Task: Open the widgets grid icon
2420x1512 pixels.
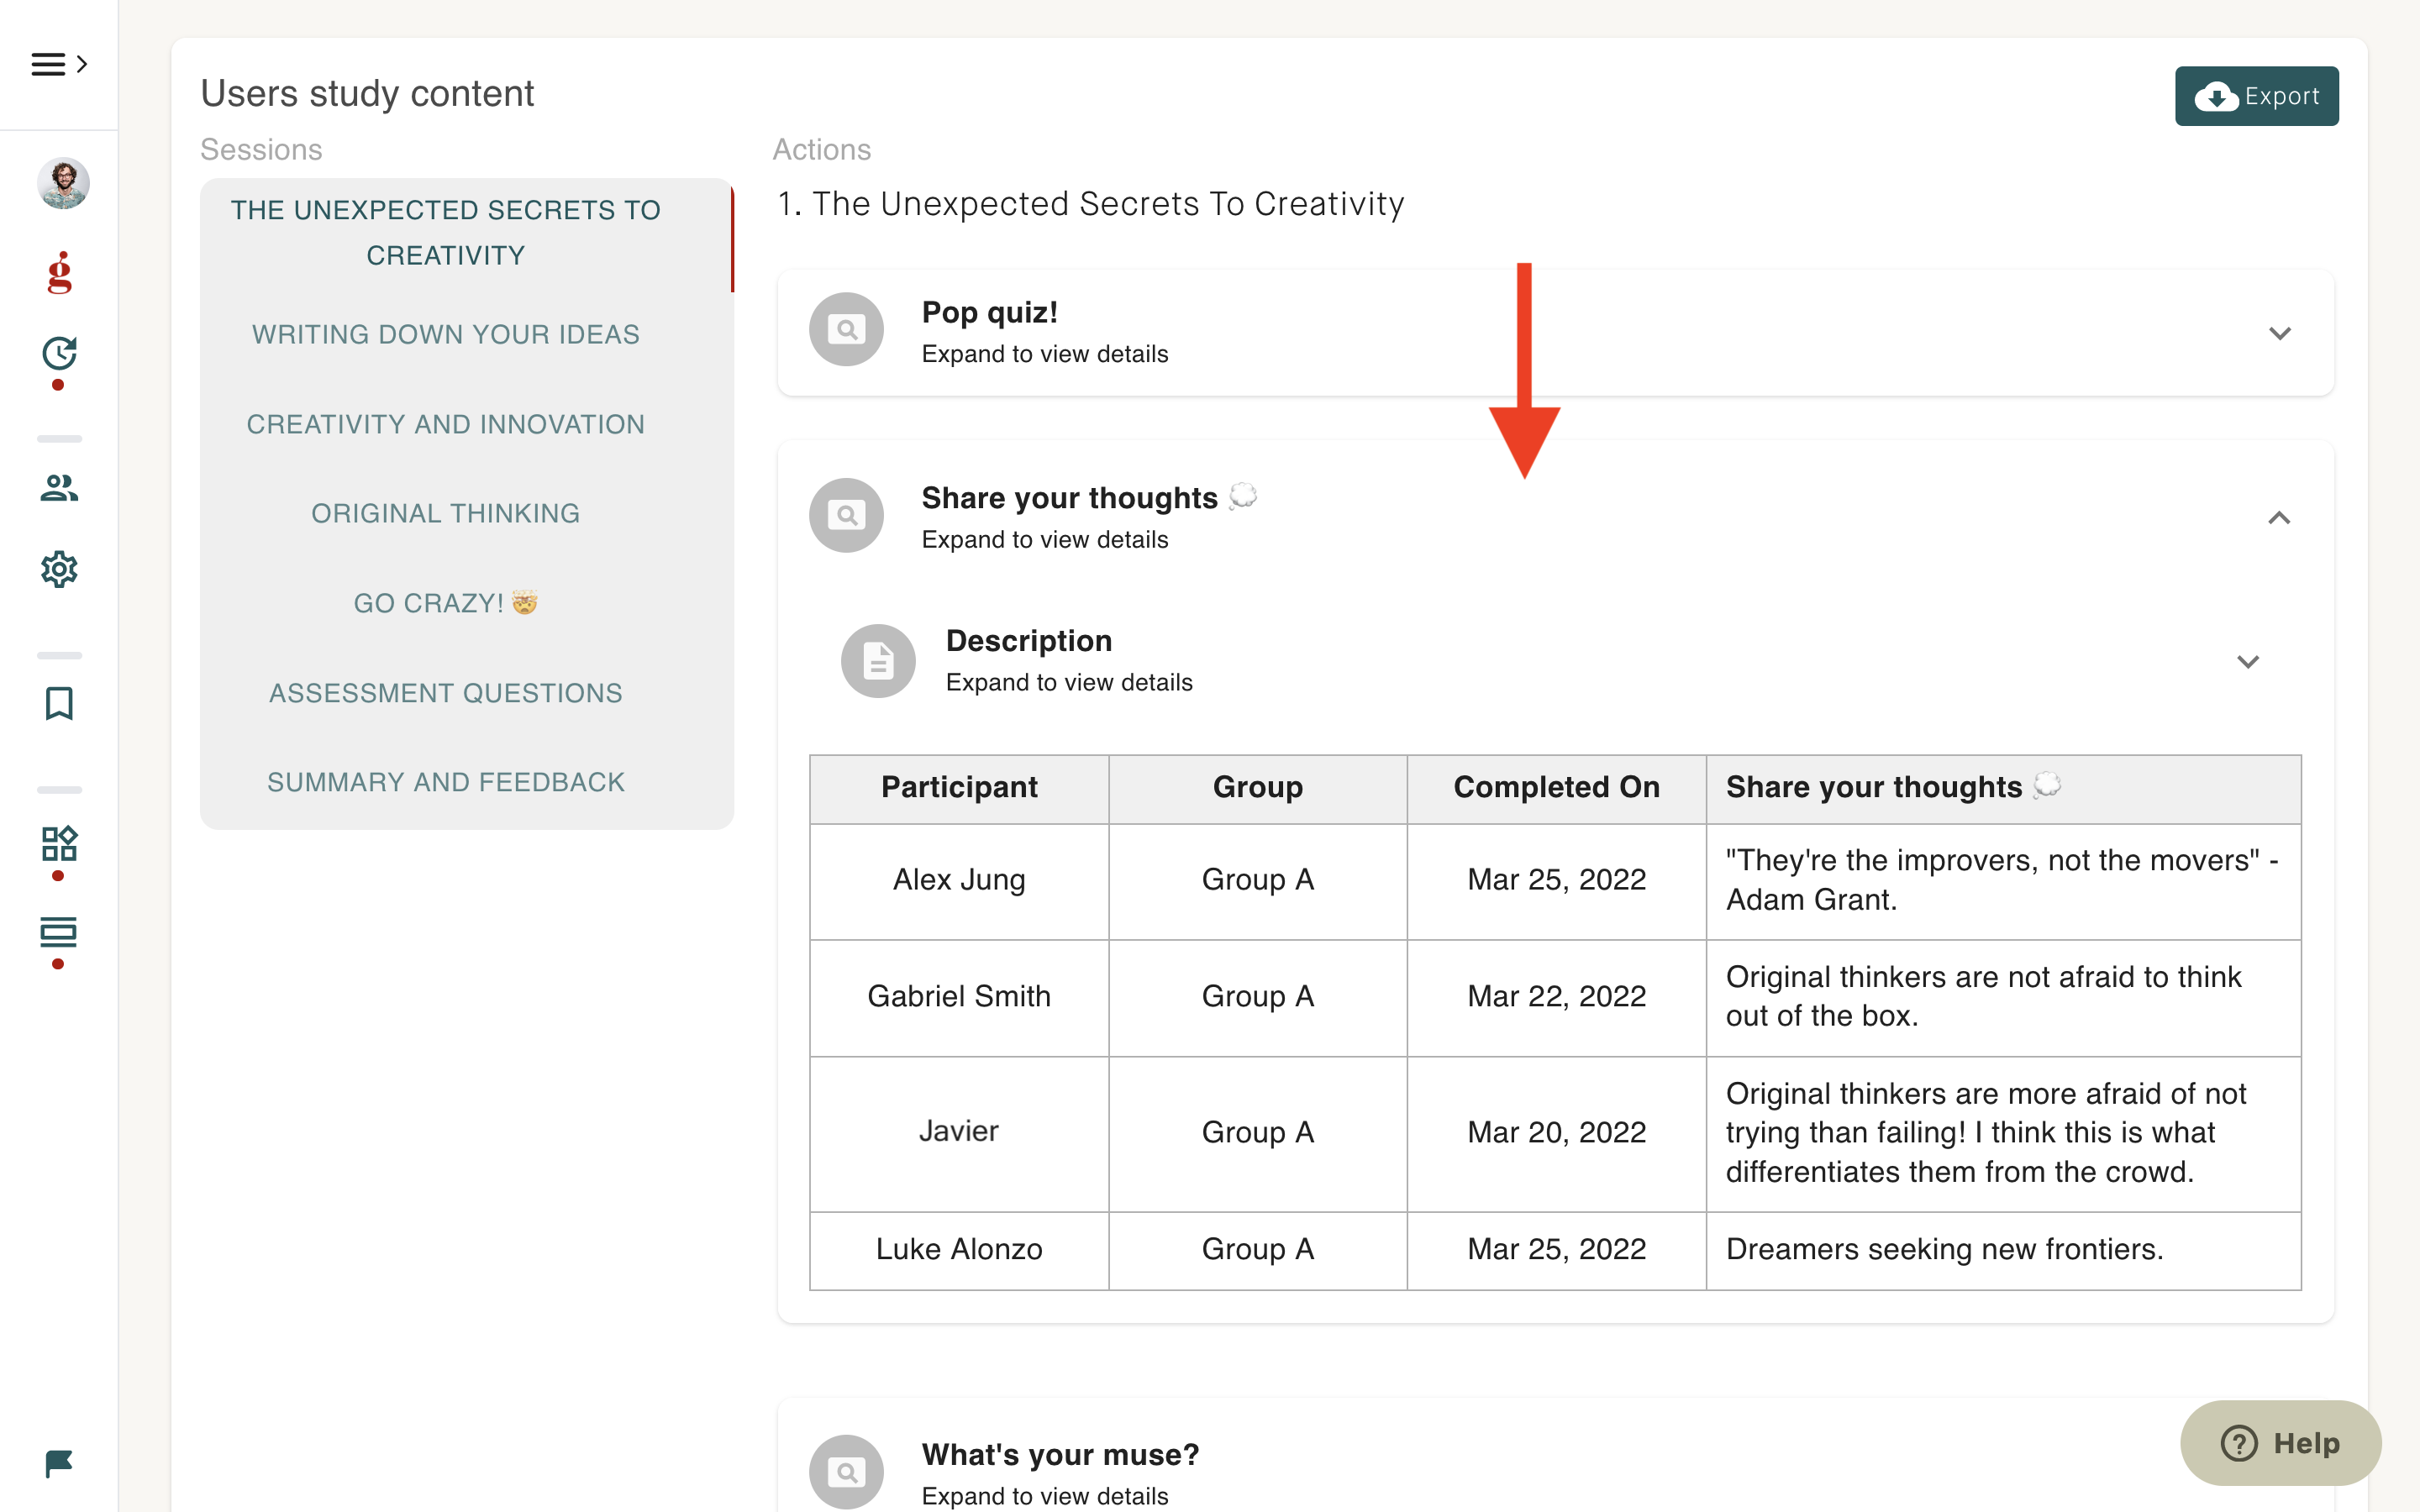Action: [59, 844]
